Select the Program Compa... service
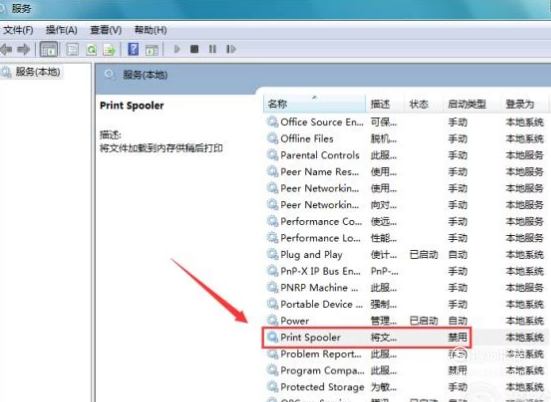The height and width of the screenshot is (402, 551). (x=406, y=370)
